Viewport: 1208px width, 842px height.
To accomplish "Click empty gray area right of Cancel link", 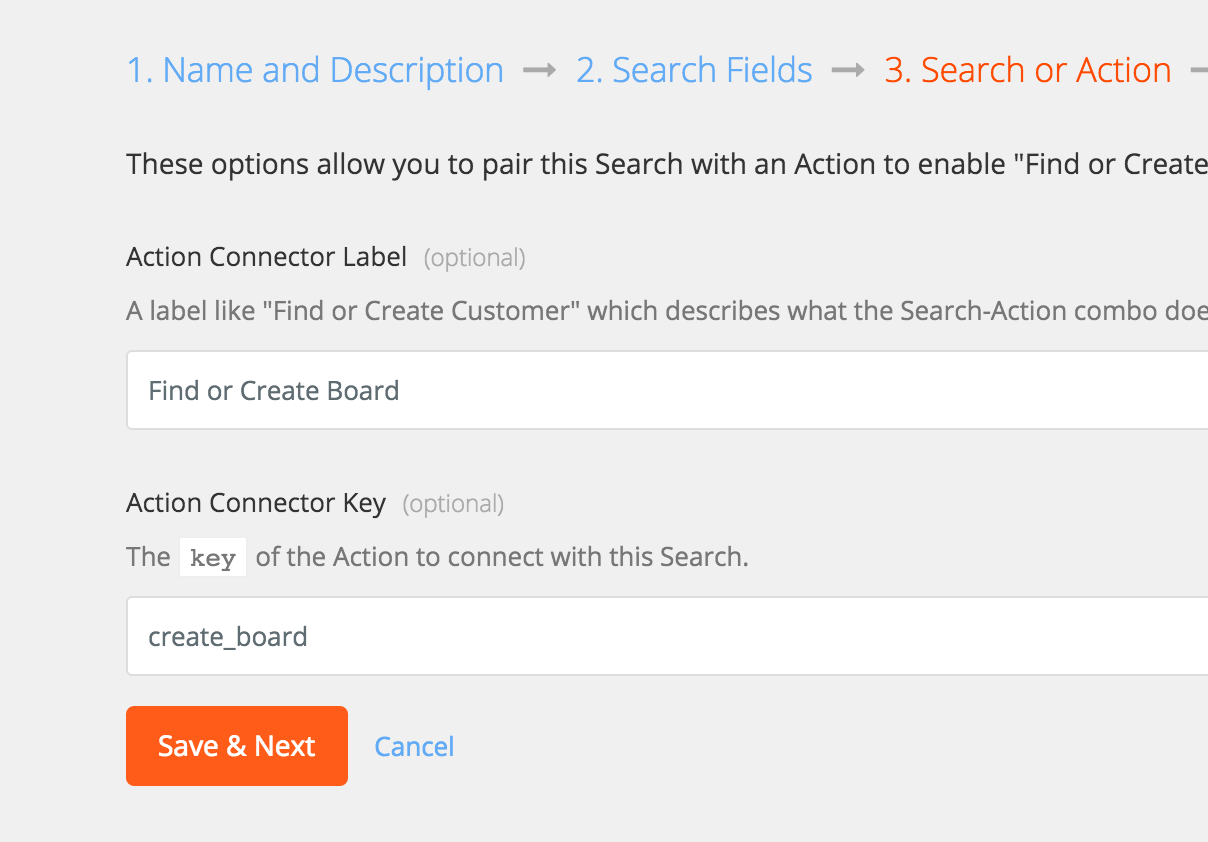I will (x=830, y=747).
